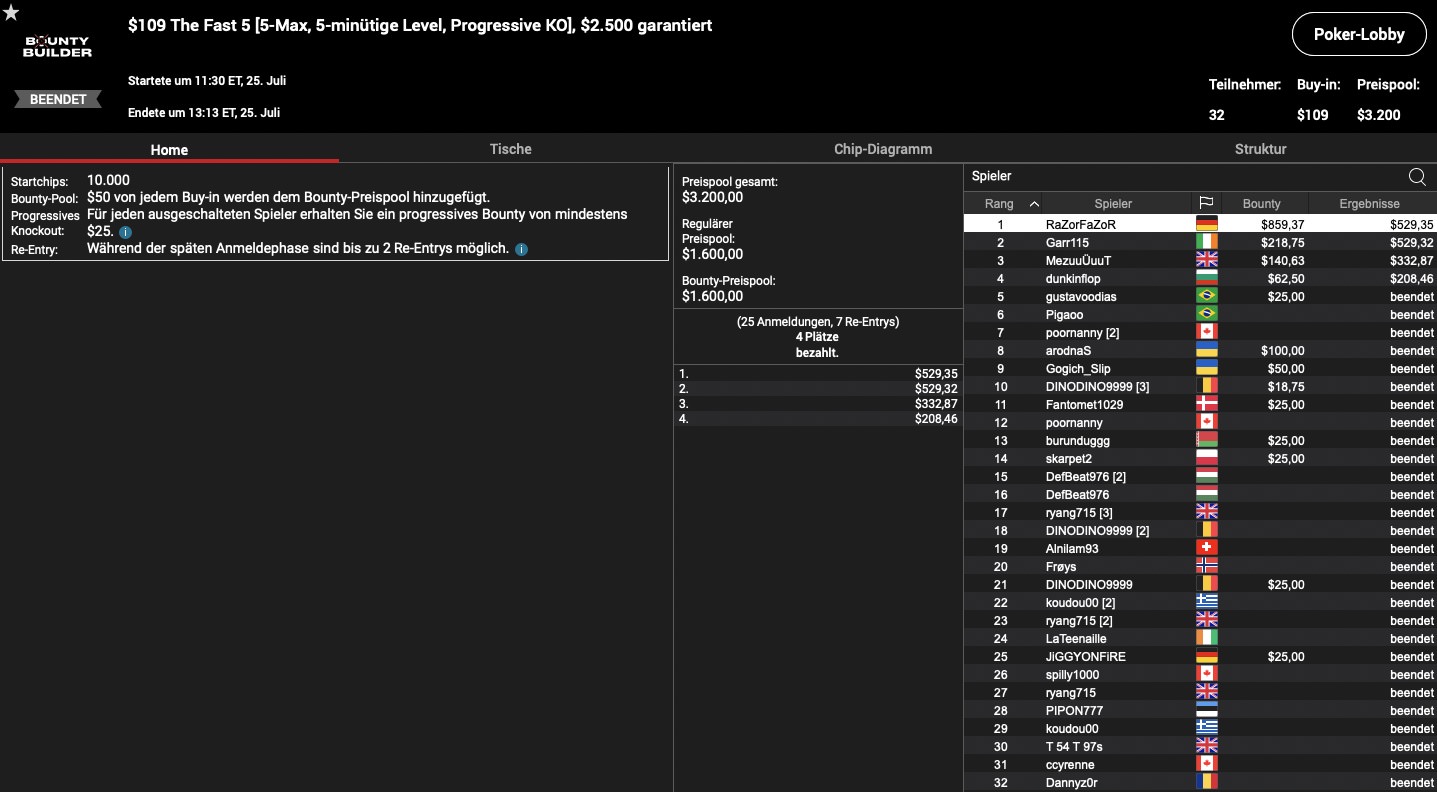1437x792 pixels.
Task: Select the first place payout row
Action: pyautogui.click(x=817, y=373)
